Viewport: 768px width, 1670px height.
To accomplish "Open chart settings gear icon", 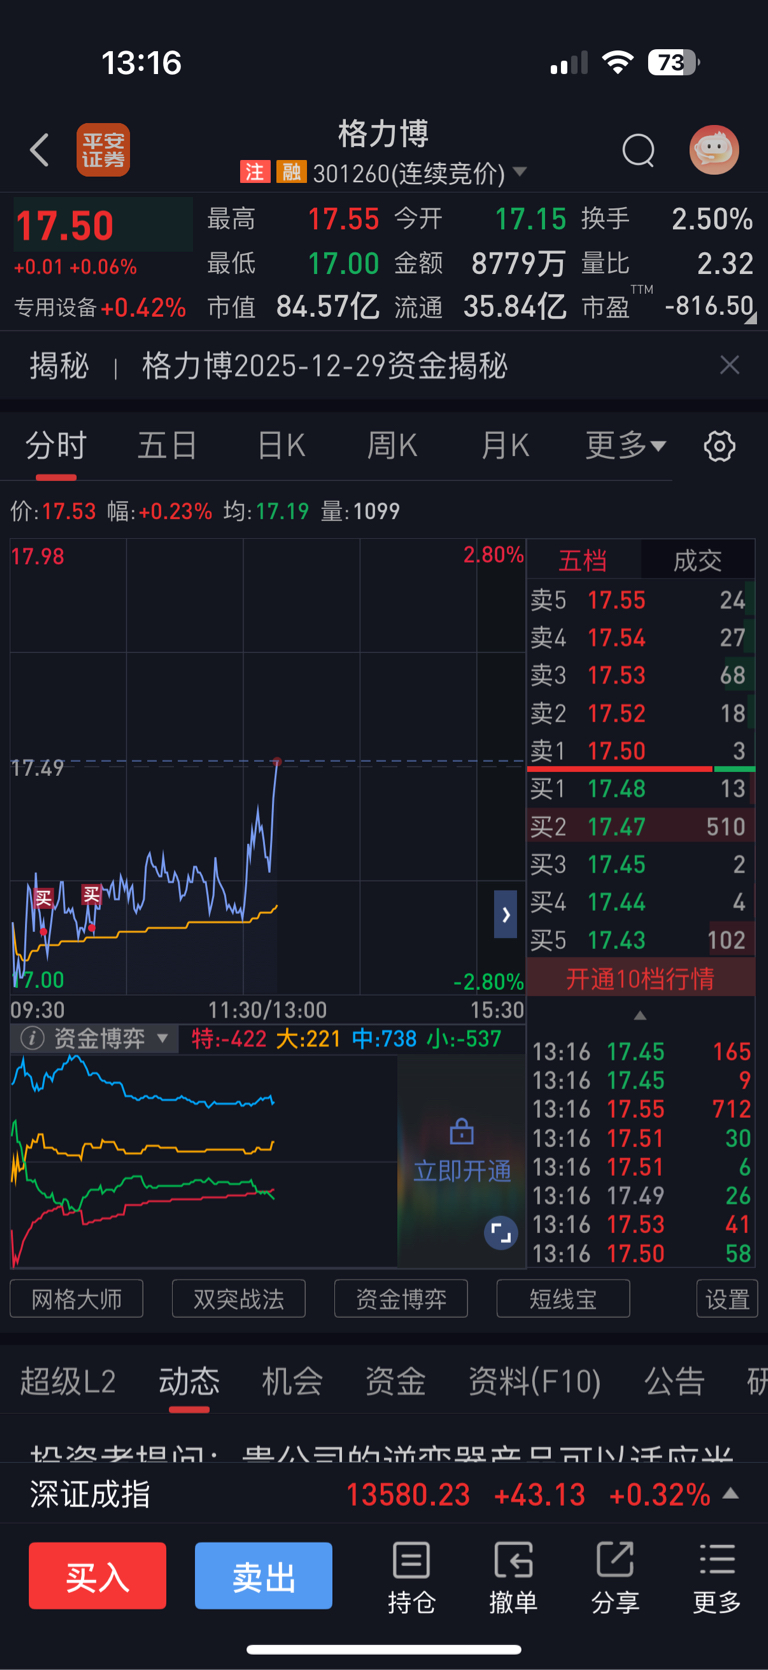I will click(x=720, y=446).
